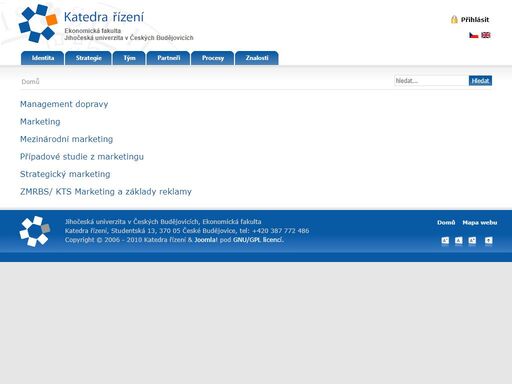Open Management dopravy course link
The height and width of the screenshot is (384, 512).
pyautogui.click(x=64, y=104)
